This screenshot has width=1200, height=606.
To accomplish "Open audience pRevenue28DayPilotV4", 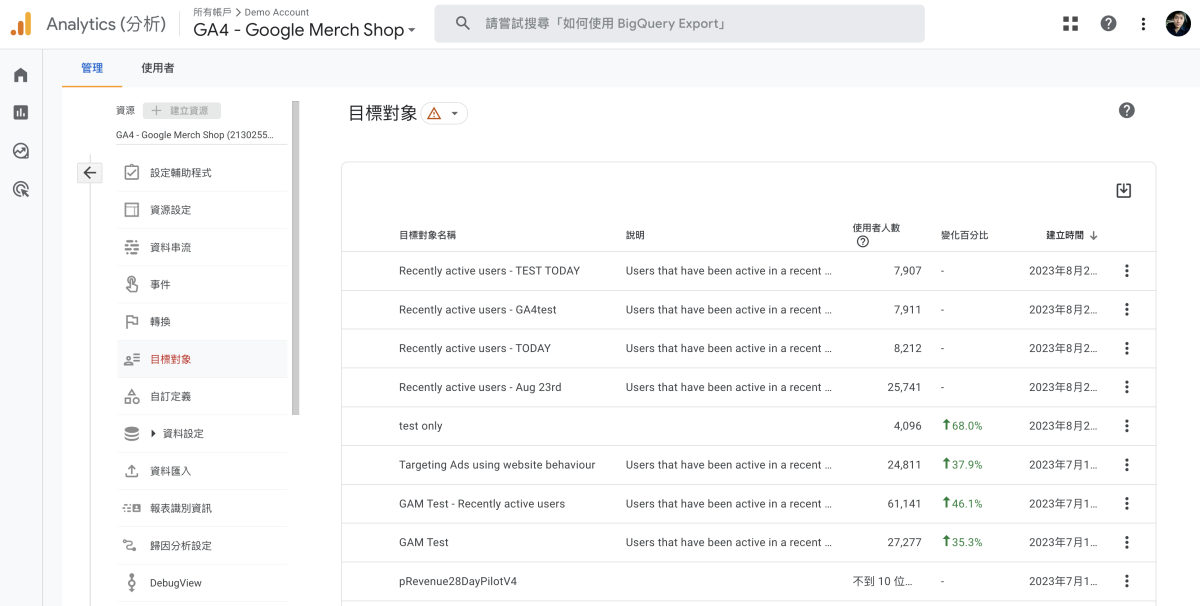I will coord(458,581).
